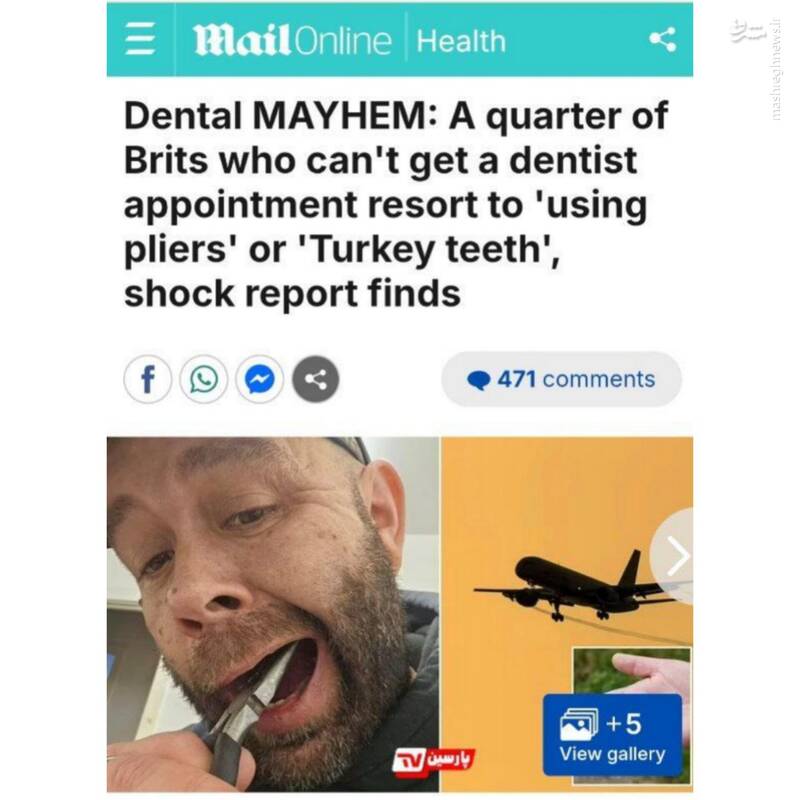The height and width of the screenshot is (800, 800).
Task: Click the MailOnline logo
Action: [293, 41]
